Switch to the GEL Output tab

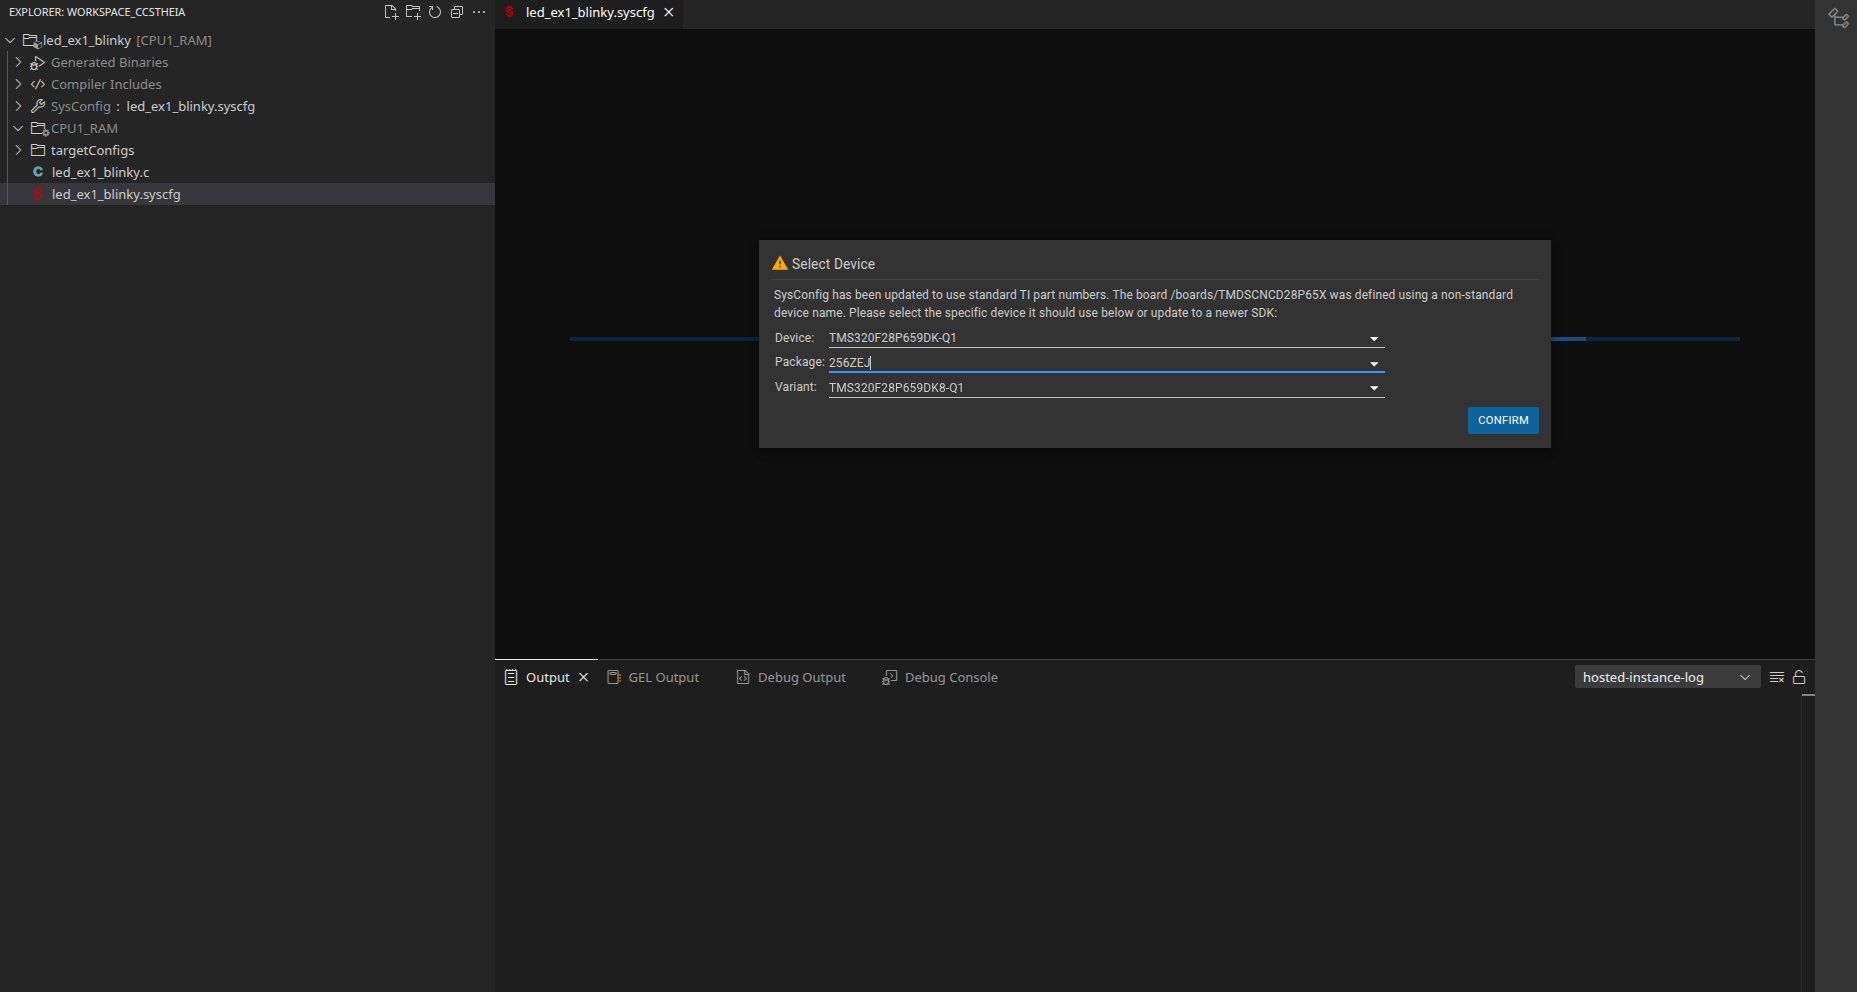coord(654,677)
